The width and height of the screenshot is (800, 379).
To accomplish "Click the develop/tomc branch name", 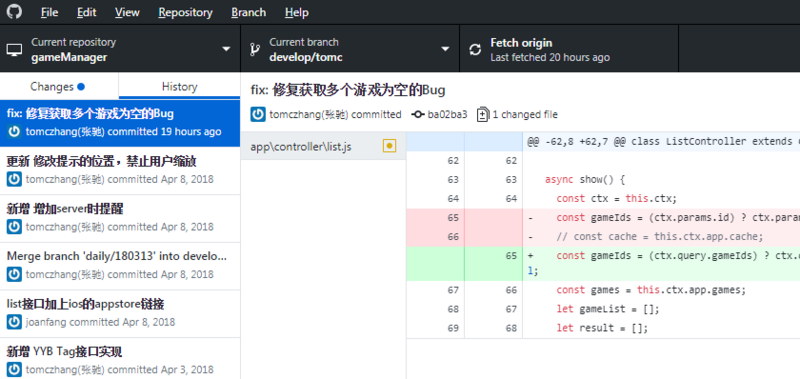I will (306, 57).
